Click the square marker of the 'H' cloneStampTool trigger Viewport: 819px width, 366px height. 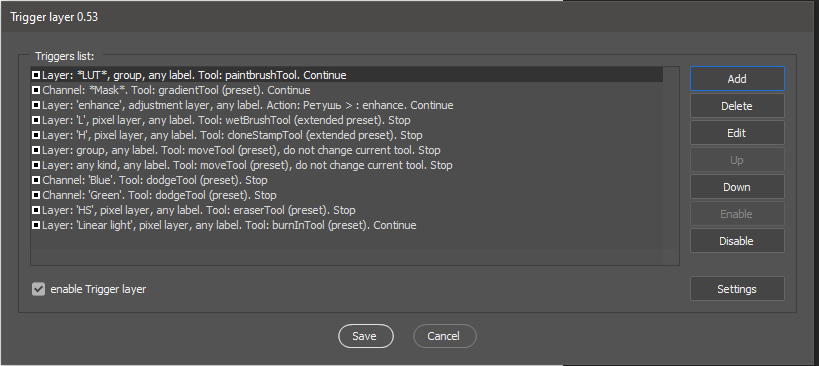click(36, 135)
